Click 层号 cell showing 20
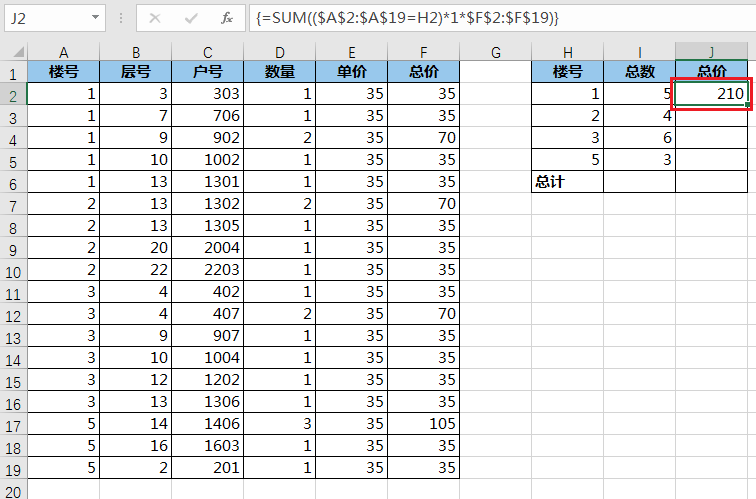Viewport: 756px width, 499px height. (135, 248)
